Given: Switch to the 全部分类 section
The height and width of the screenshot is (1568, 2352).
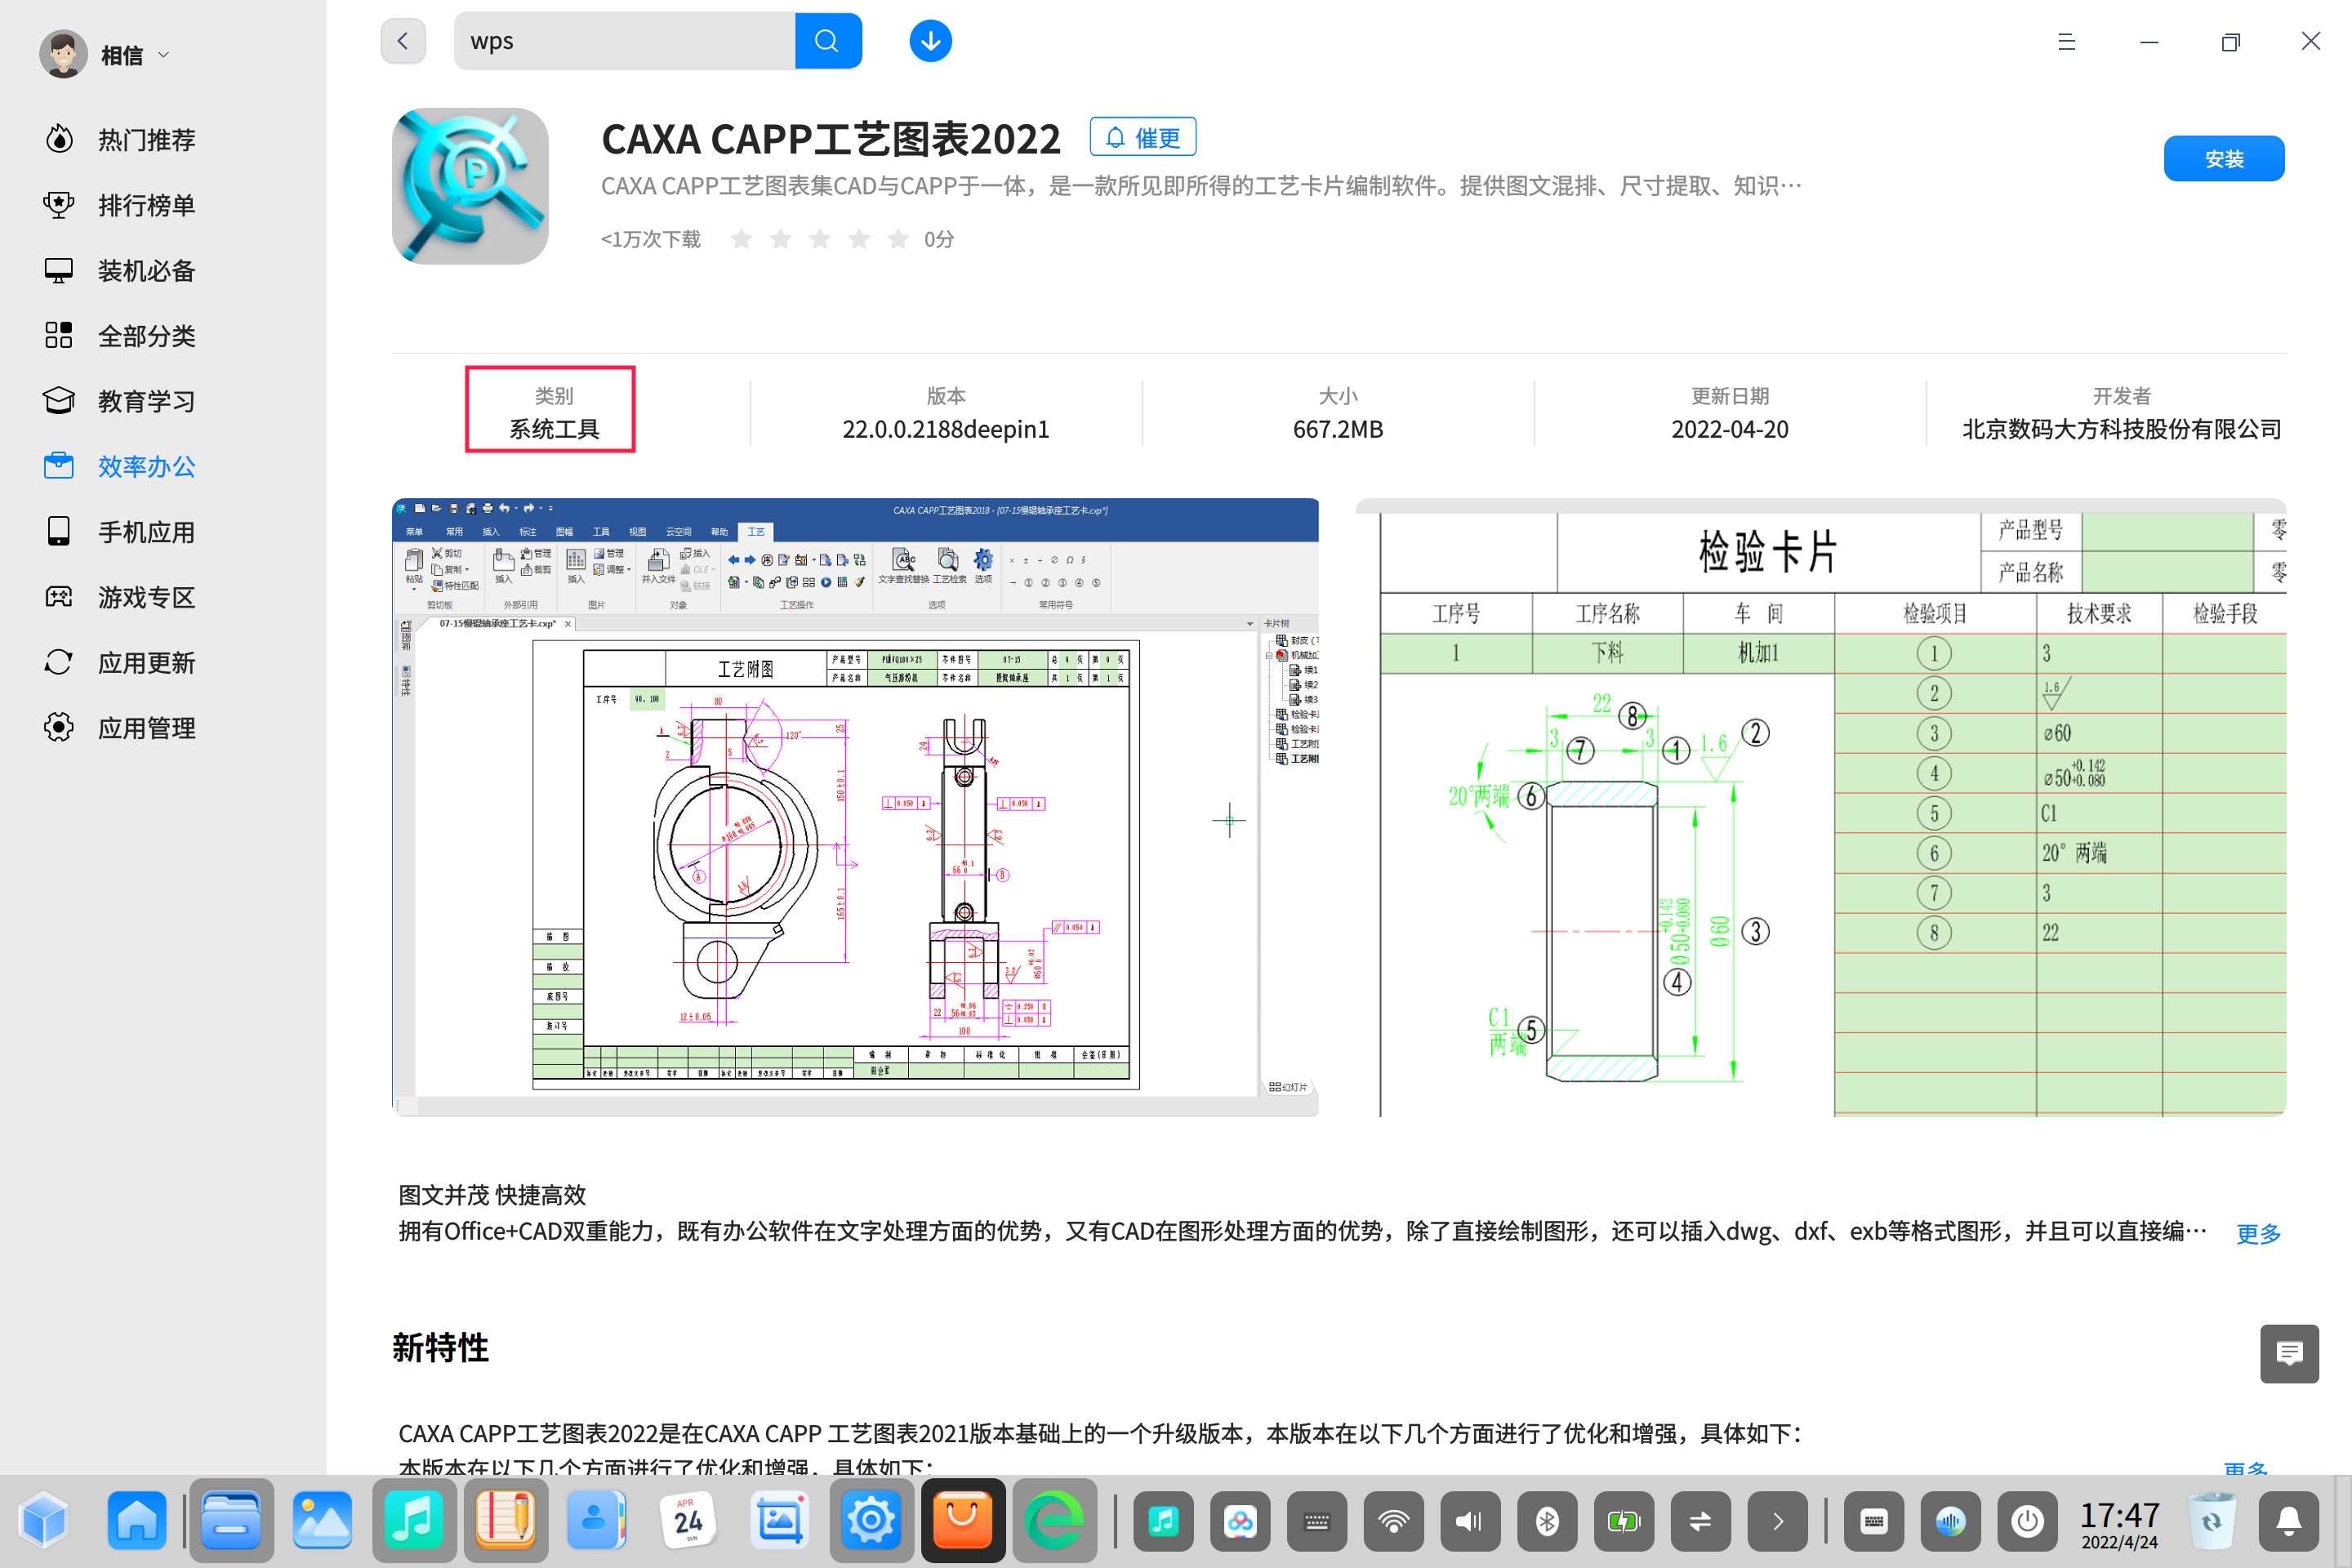Looking at the screenshot, I should [x=147, y=336].
